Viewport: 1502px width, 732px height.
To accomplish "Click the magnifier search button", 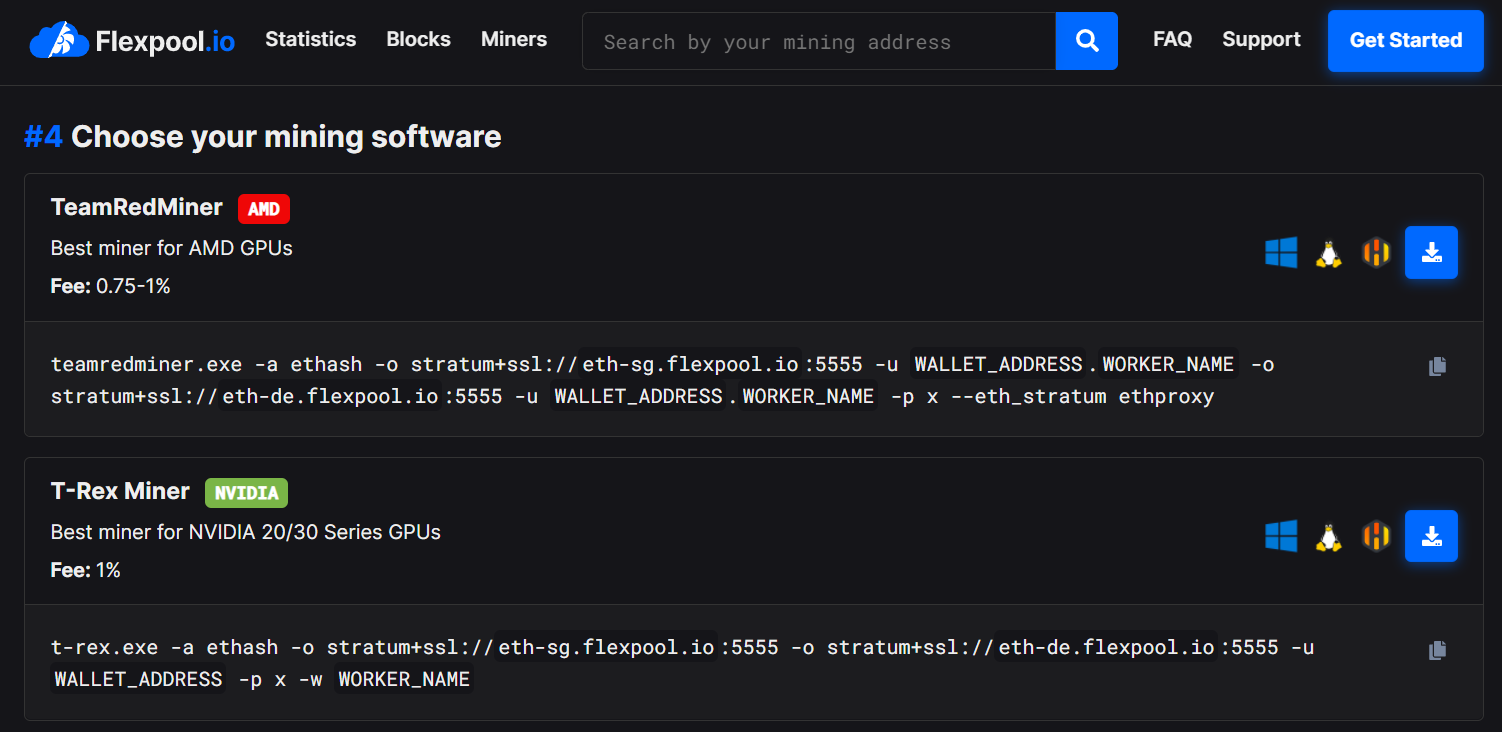I will (x=1086, y=41).
